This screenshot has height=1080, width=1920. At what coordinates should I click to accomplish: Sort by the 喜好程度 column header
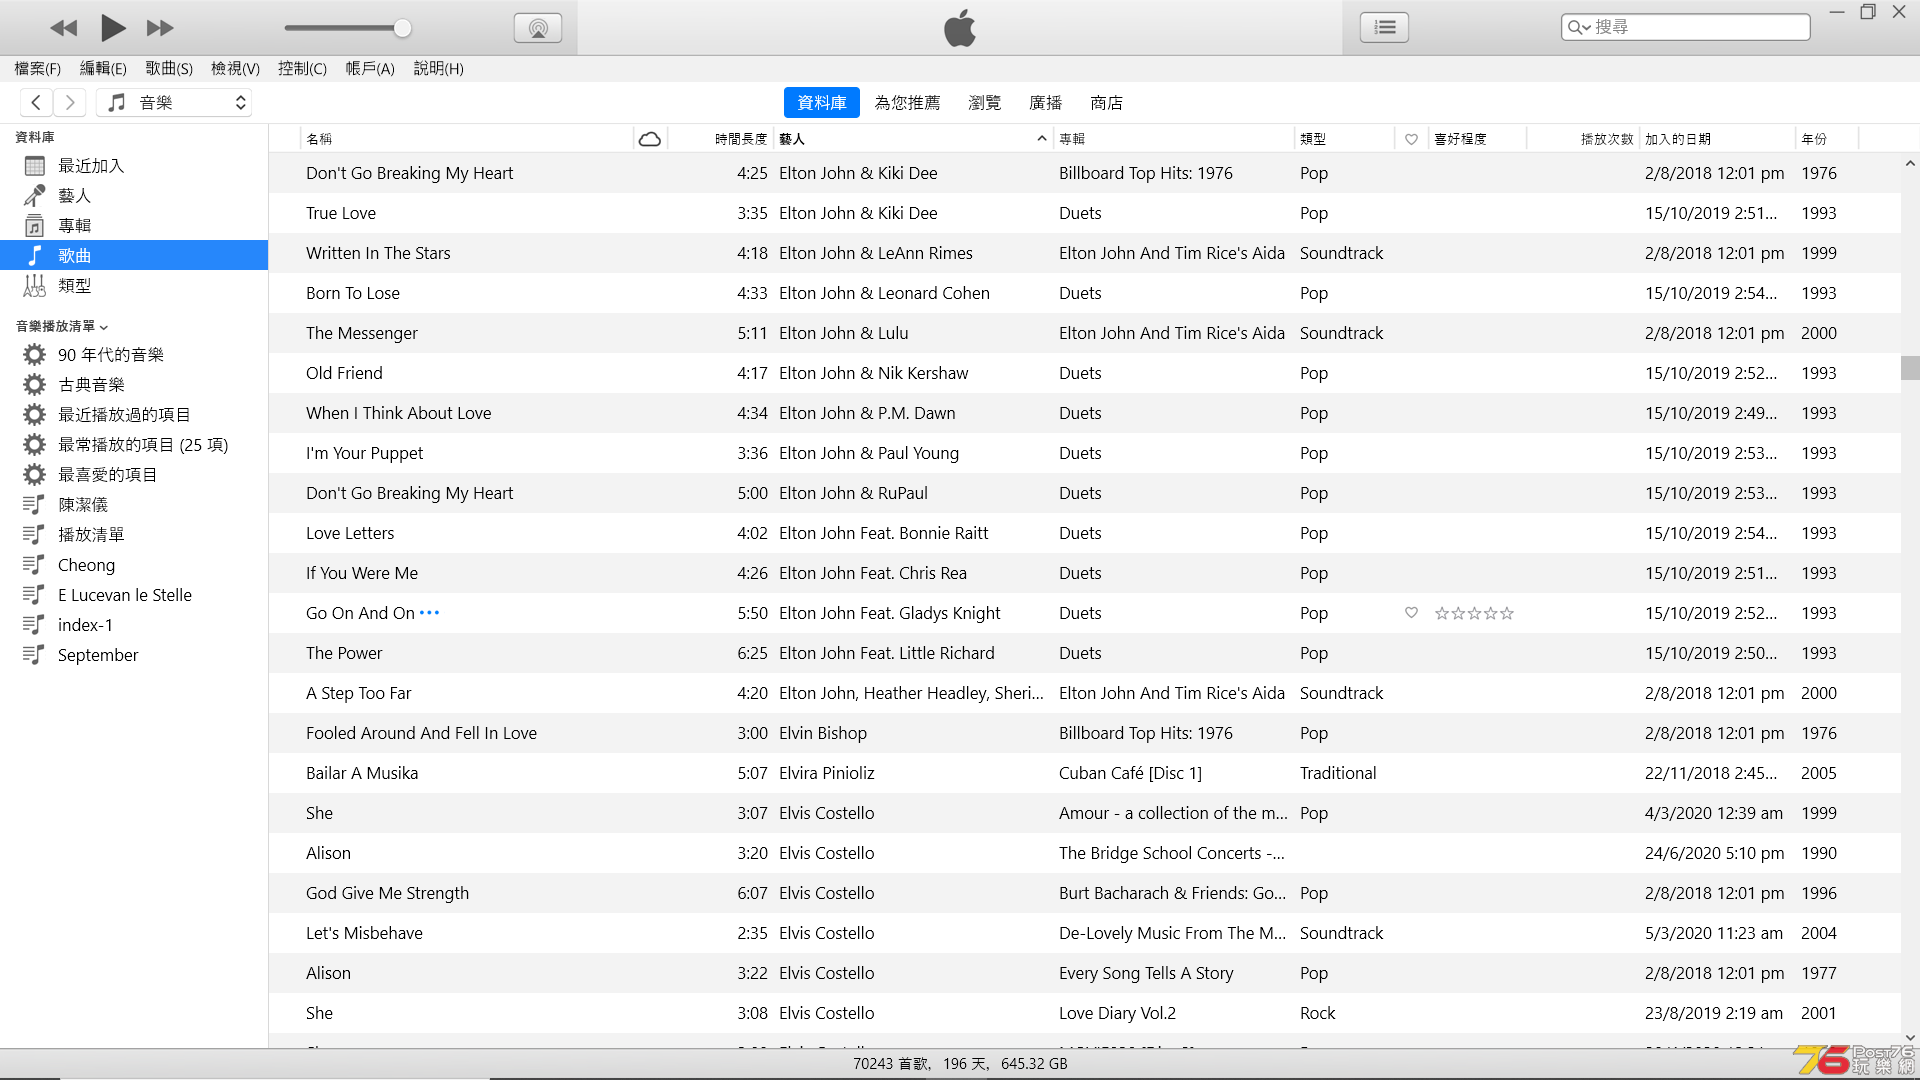click(1477, 139)
